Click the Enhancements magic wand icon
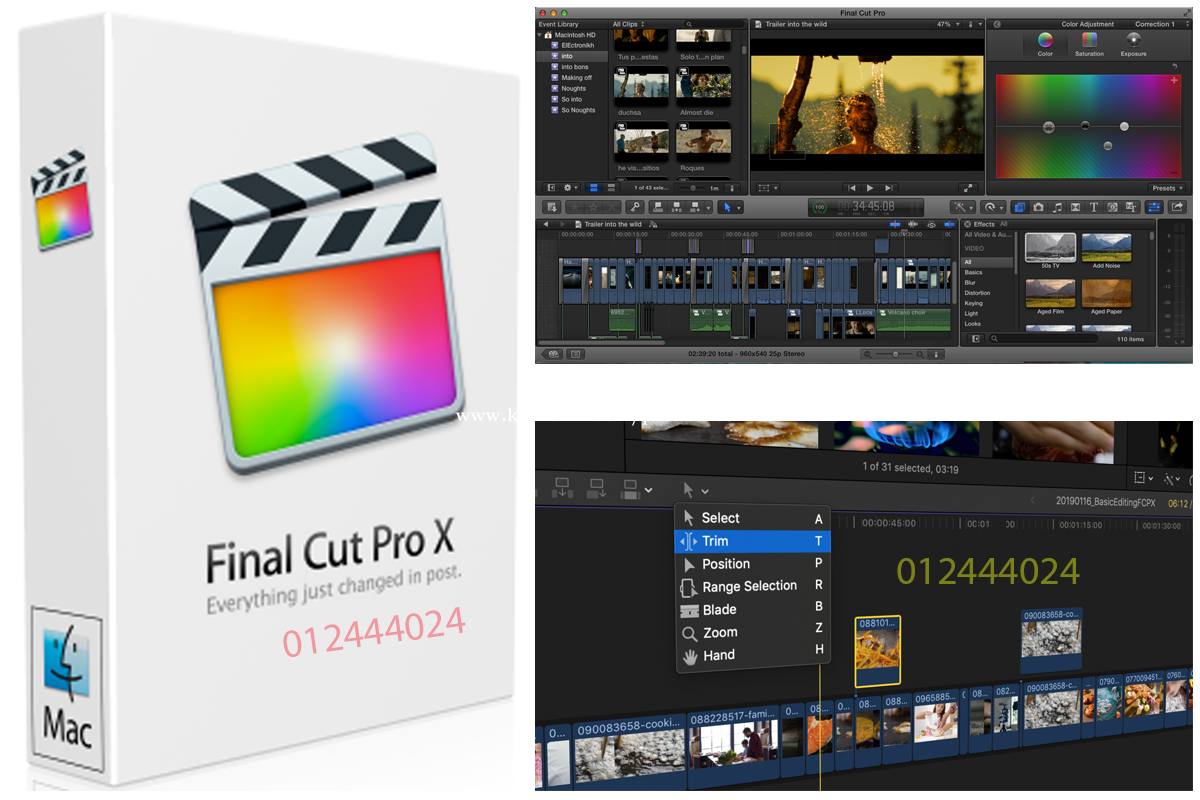The height and width of the screenshot is (800, 1200). (963, 207)
